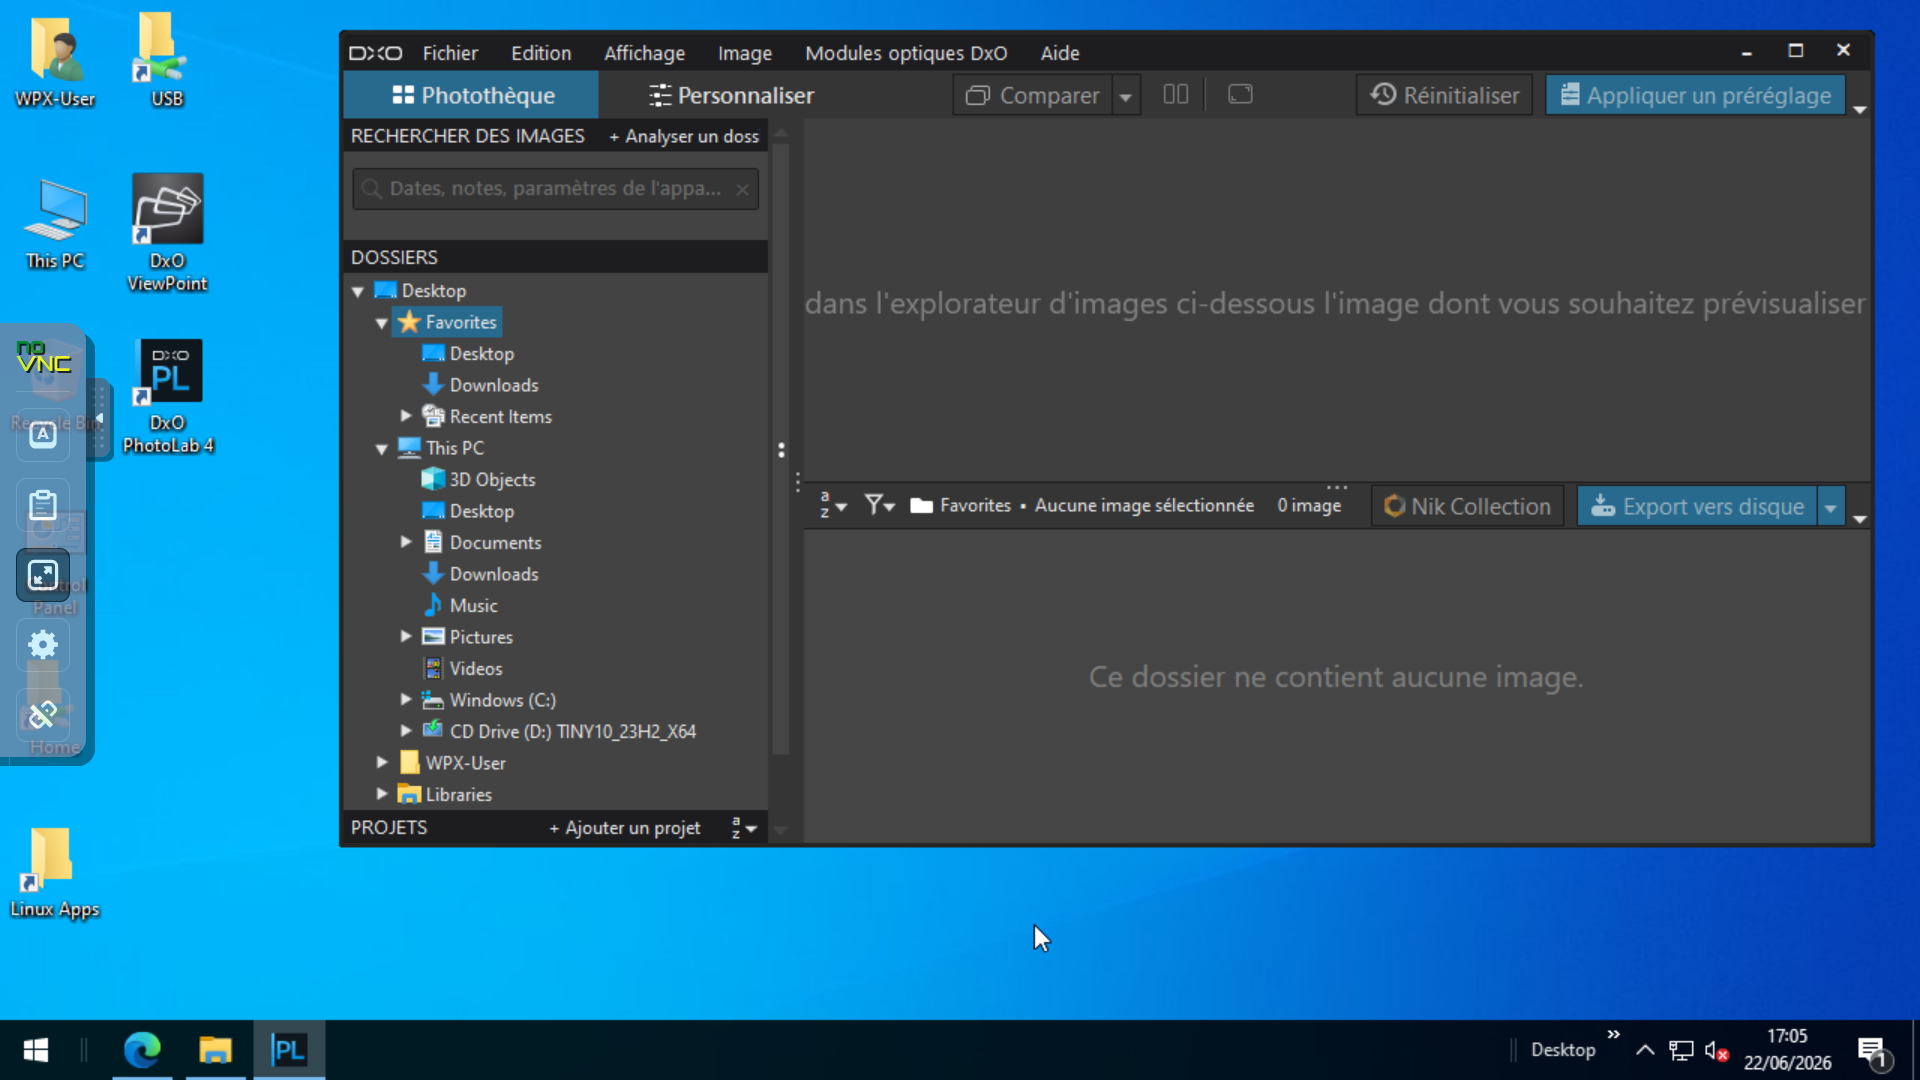Open the Affichage menu
Image resolution: width=1920 pixels, height=1080 pixels.
point(644,53)
